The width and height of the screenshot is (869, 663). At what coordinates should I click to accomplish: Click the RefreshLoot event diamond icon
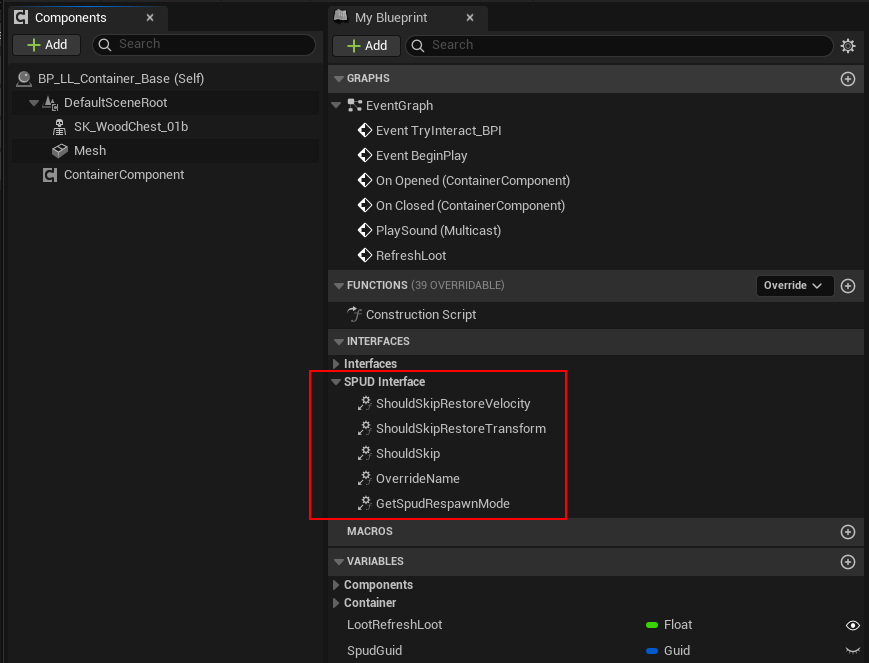(x=365, y=255)
